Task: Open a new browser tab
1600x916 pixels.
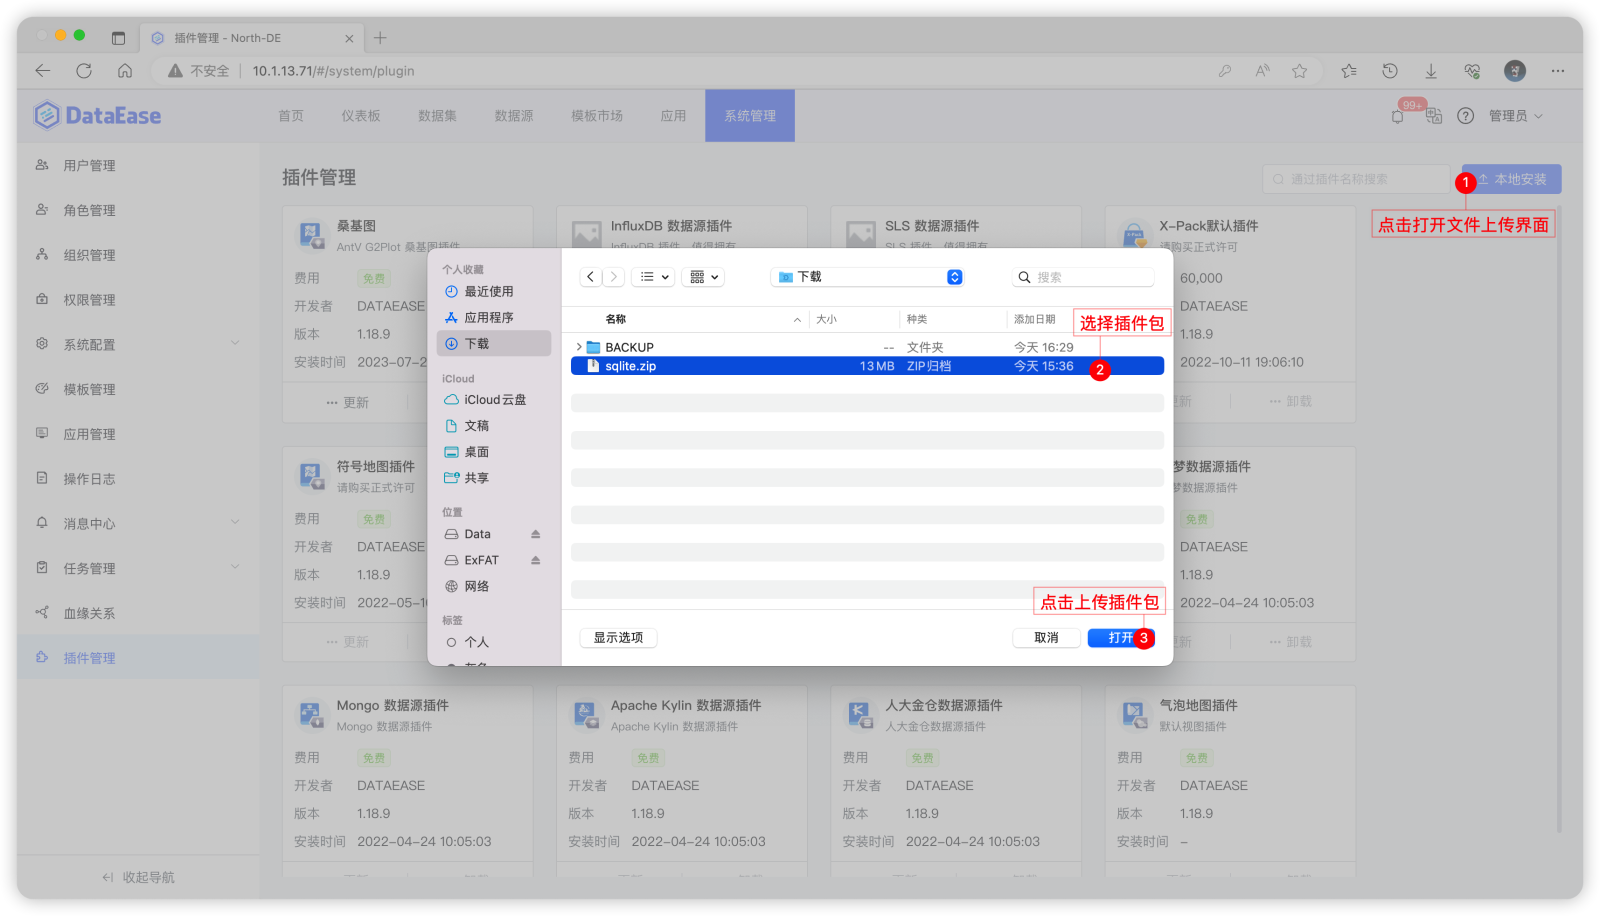Action: click(x=380, y=38)
